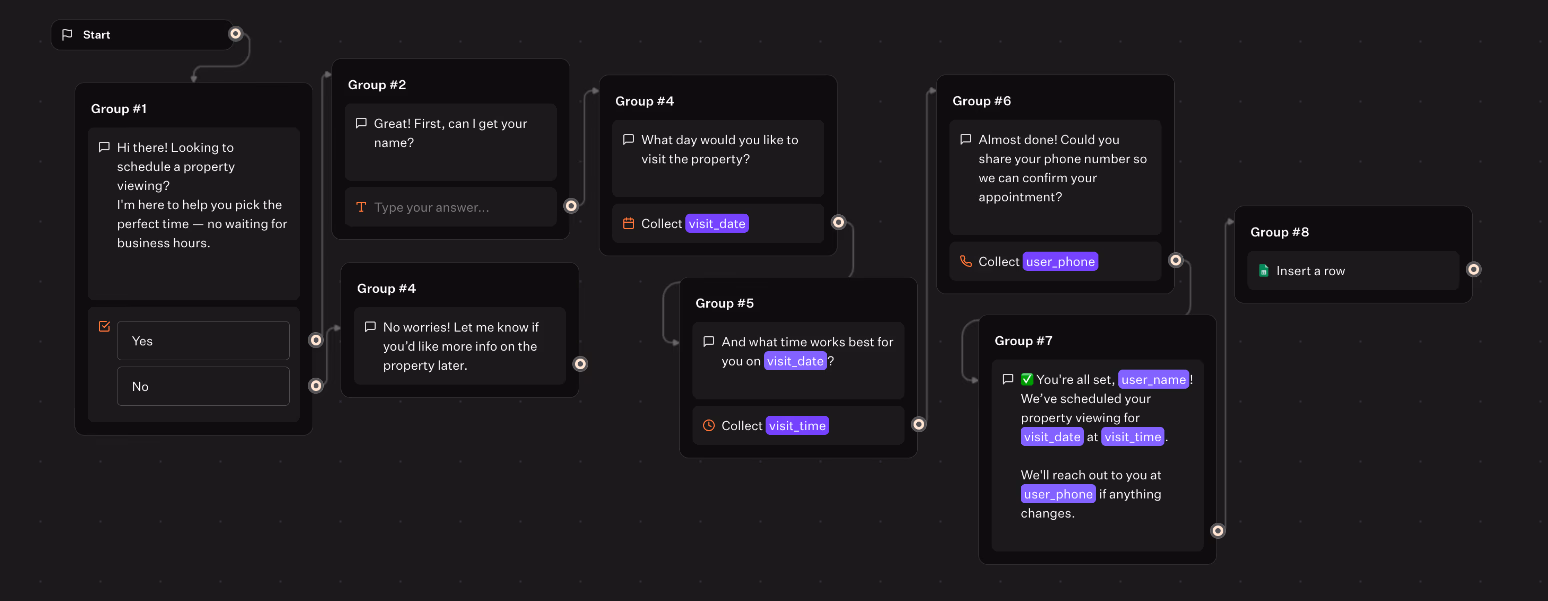Click the visit_date variable tag in Group #5
Viewport: 1548px width, 601px height.
795,361
